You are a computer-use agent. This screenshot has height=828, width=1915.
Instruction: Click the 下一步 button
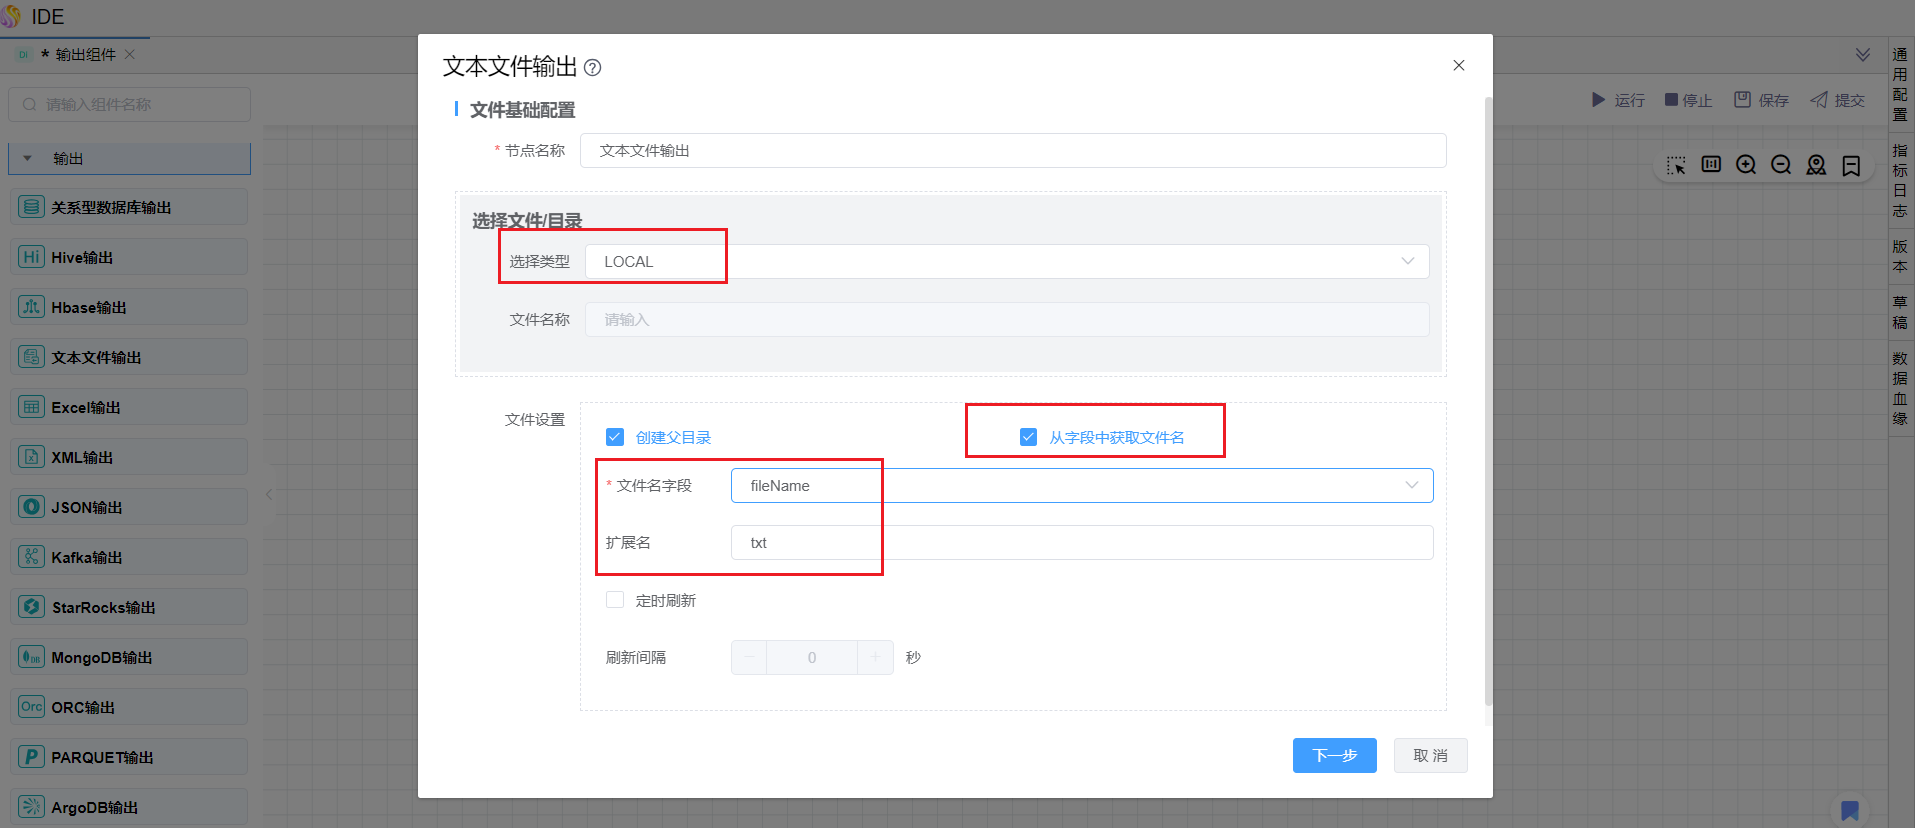click(x=1334, y=756)
